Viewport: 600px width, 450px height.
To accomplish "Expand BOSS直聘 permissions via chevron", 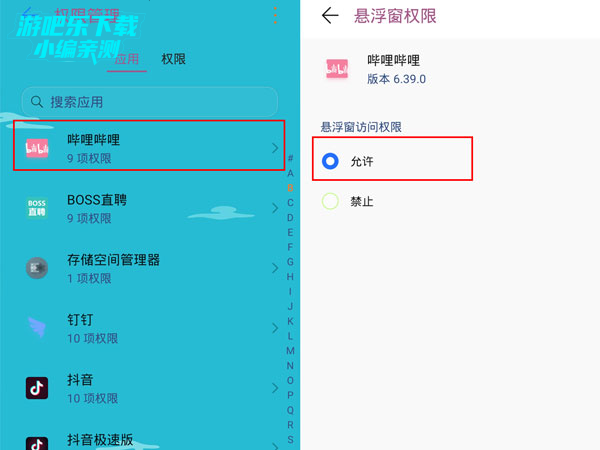I will pyautogui.click(x=275, y=208).
